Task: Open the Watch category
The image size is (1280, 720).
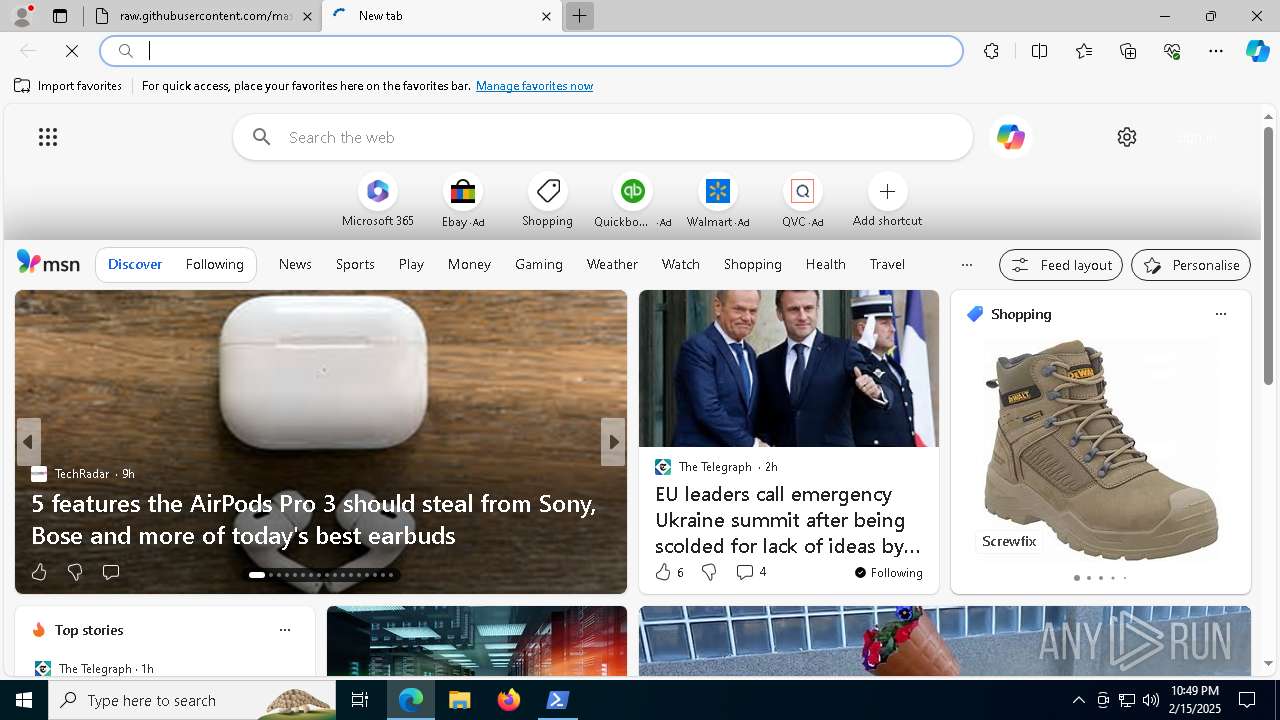Action: (681, 264)
